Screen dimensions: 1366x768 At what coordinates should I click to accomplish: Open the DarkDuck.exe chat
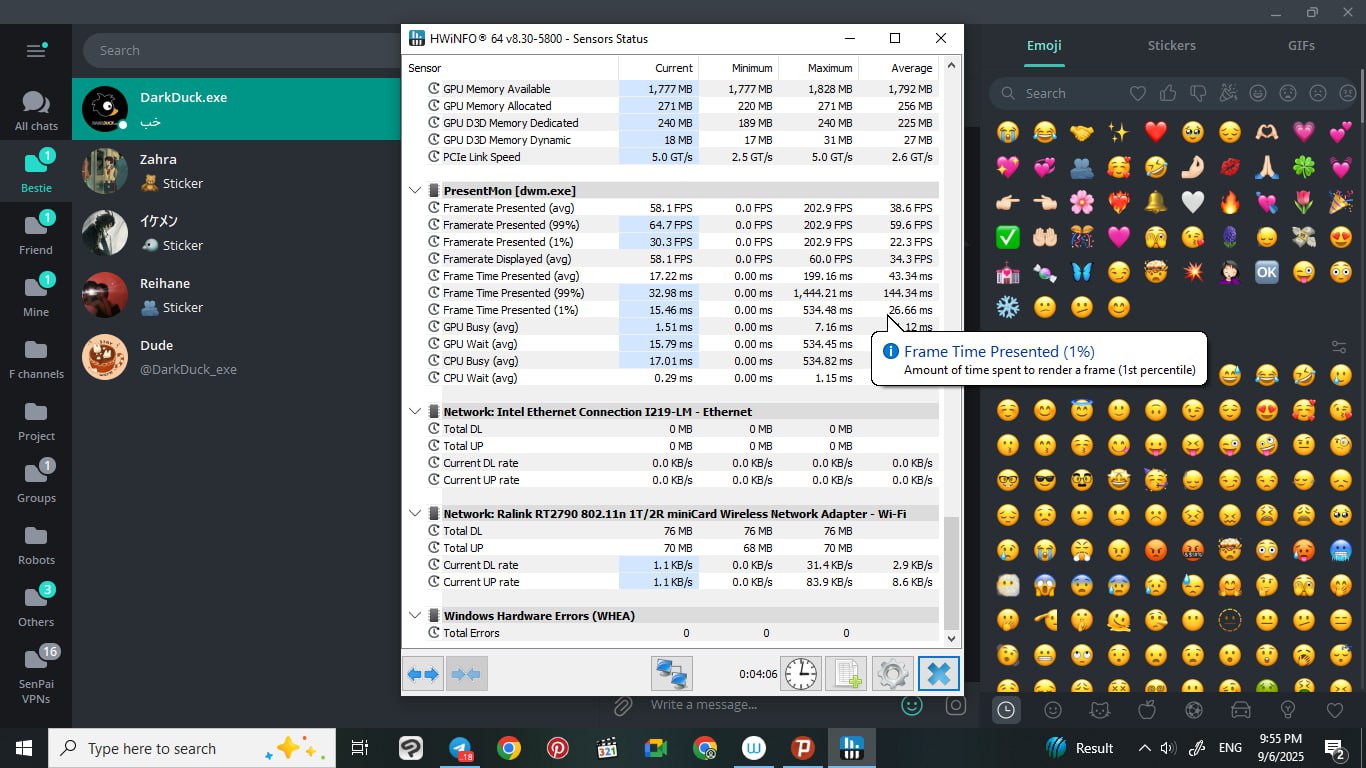[236, 109]
